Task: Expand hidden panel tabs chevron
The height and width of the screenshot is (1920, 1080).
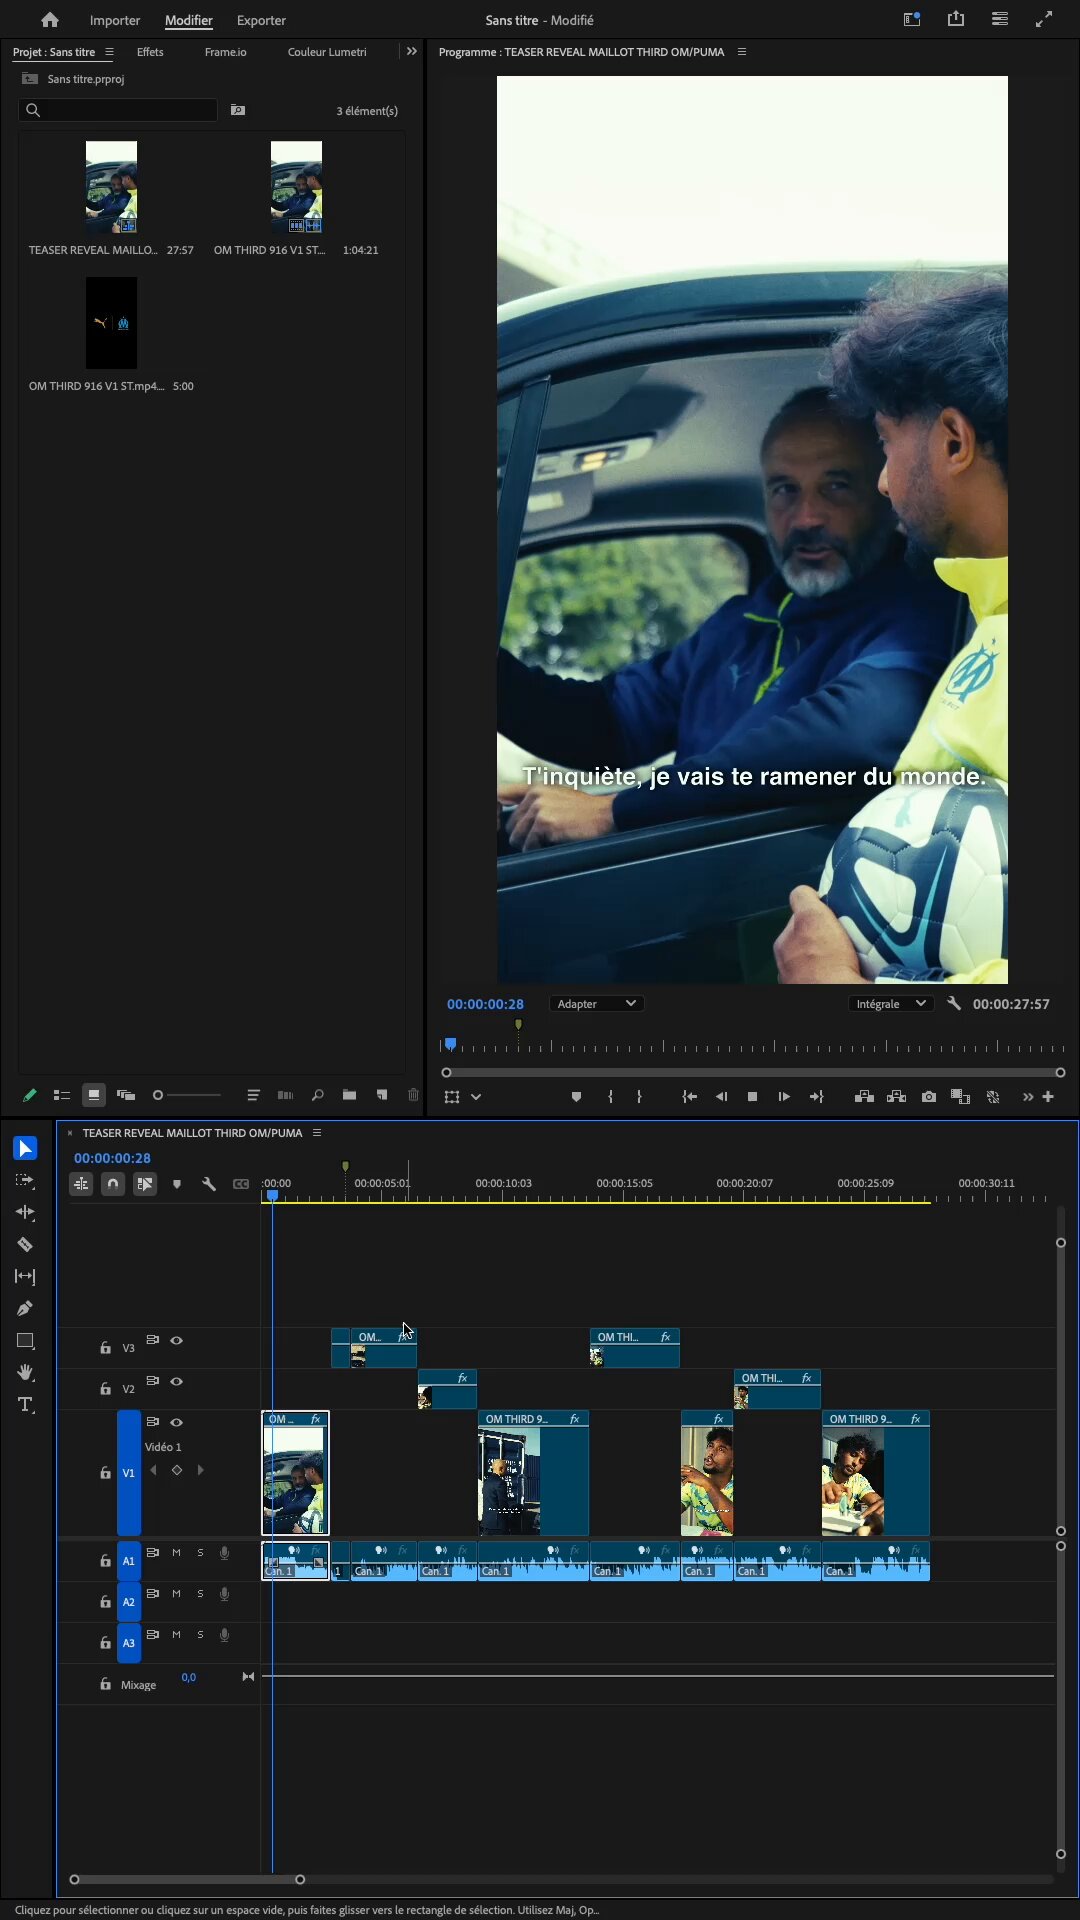Action: tap(411, 51)
